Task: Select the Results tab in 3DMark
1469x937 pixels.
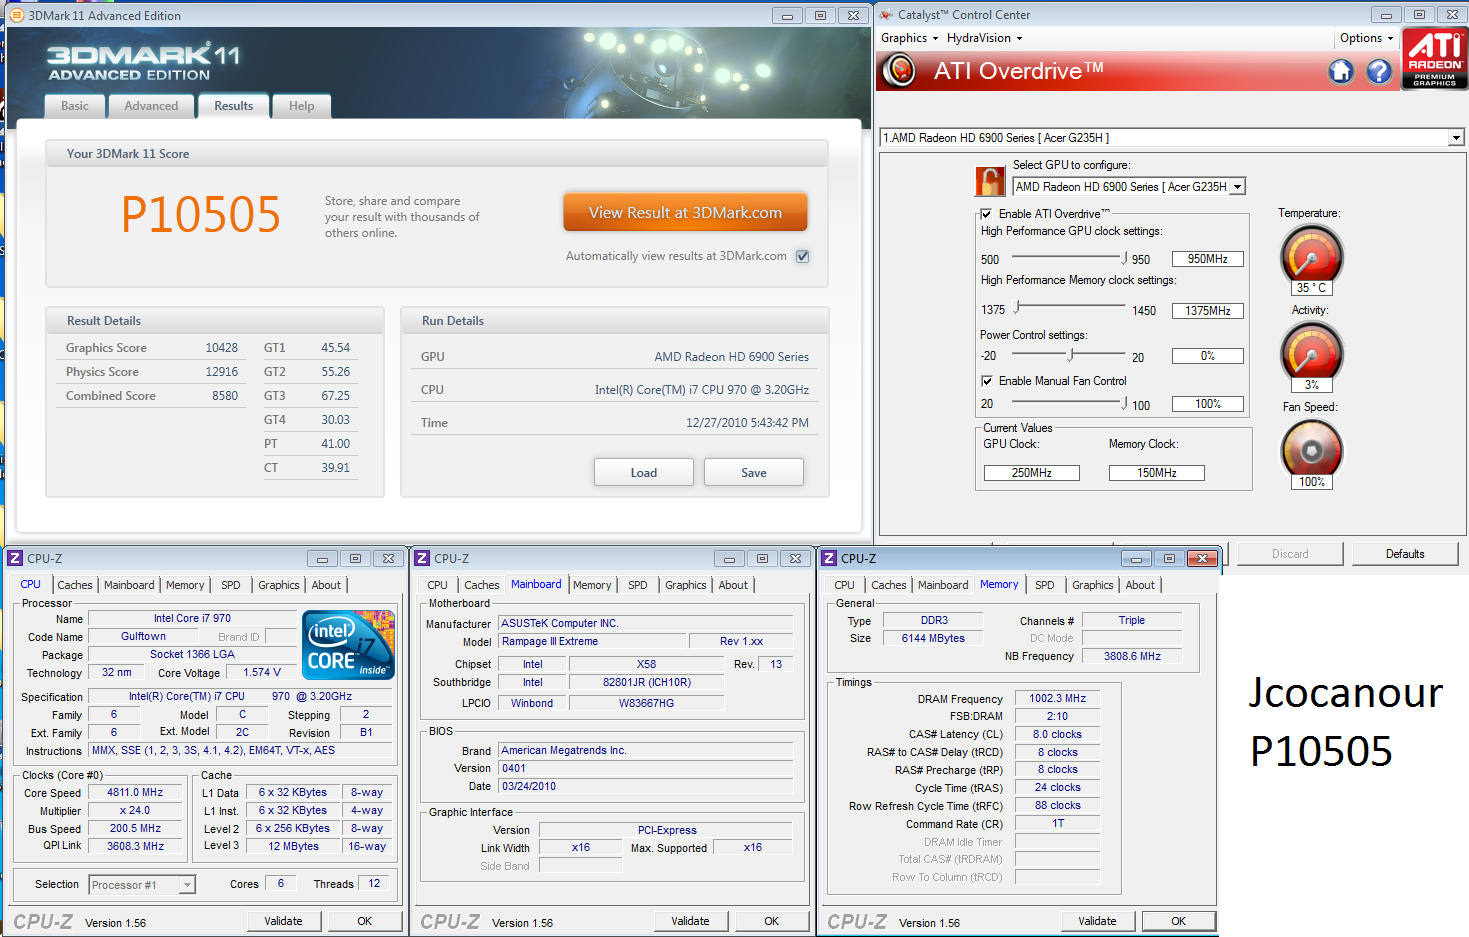Action: click(233, 106)
